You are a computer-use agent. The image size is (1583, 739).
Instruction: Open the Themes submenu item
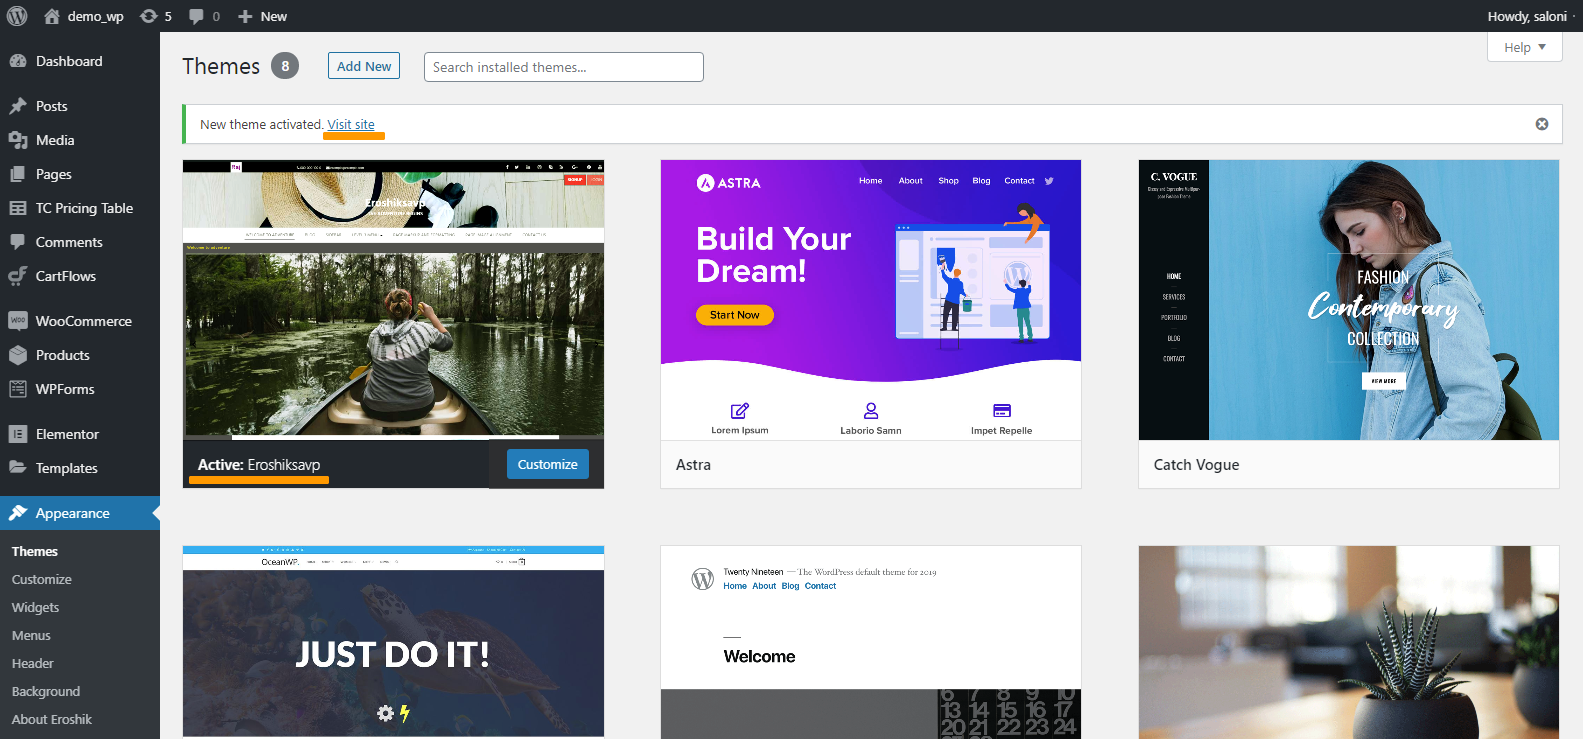[x=35, y=551]
